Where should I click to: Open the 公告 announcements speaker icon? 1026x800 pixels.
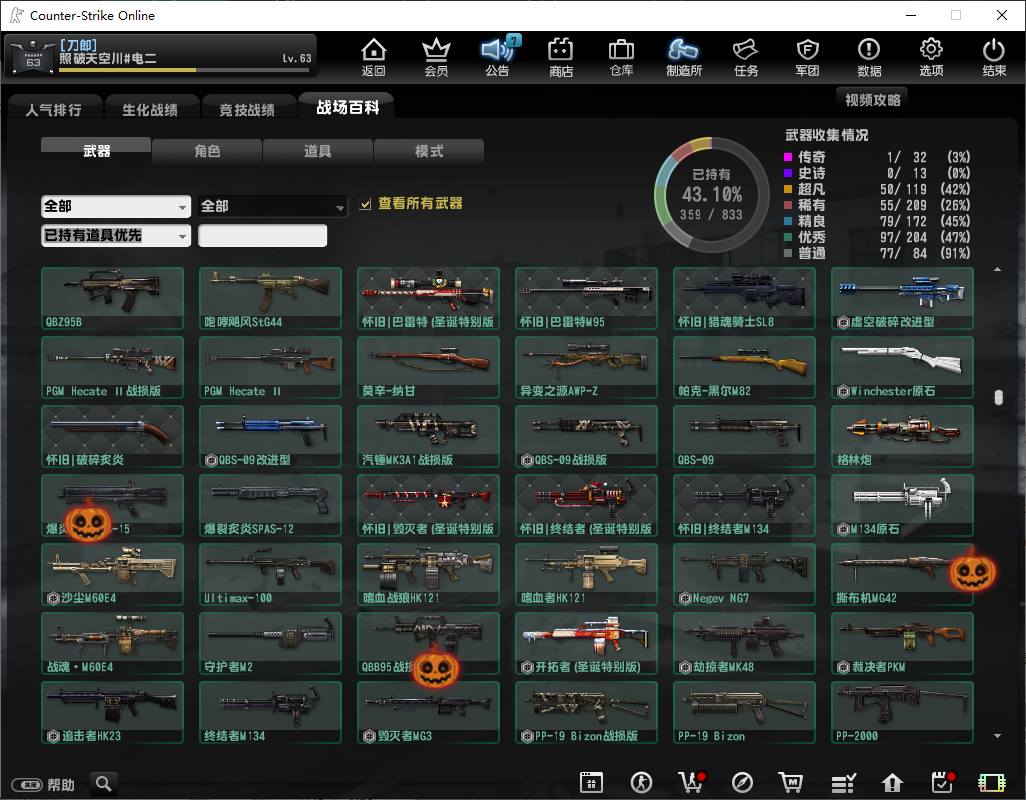point(498,57)
